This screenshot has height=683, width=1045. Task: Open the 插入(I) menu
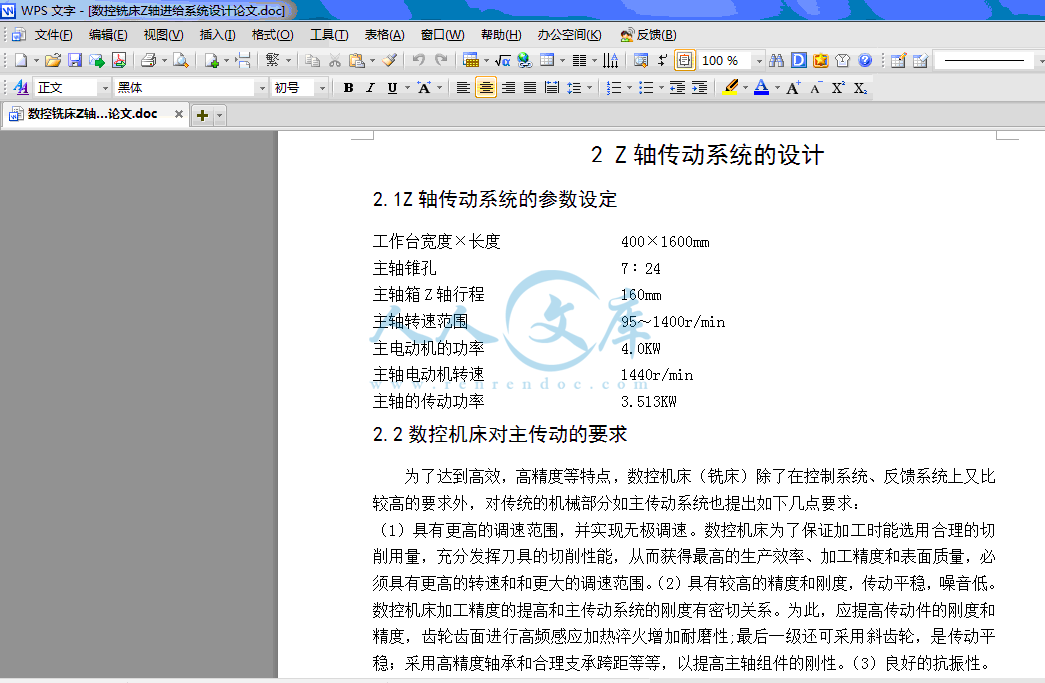click(x=217, y=35)
